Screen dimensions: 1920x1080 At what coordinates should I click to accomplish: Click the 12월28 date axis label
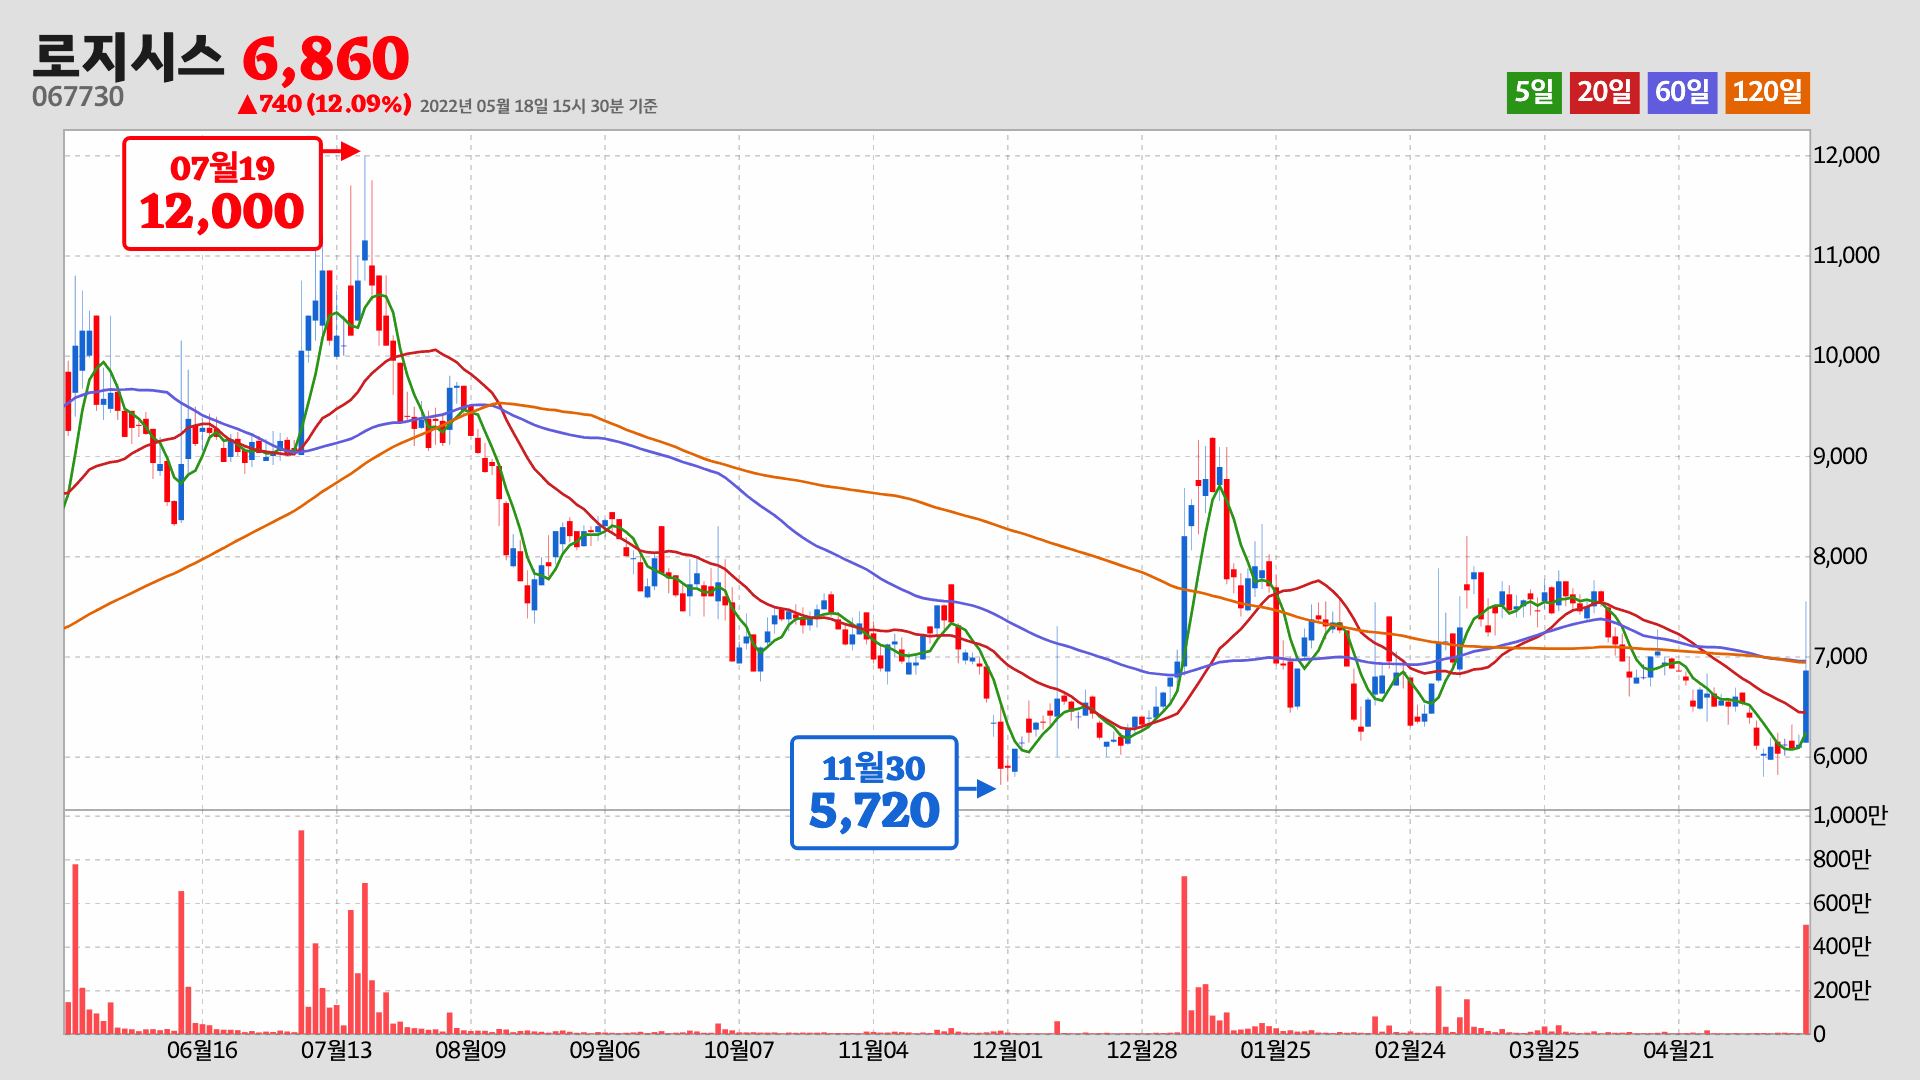pyautogui.click(x=1141, y=1050)
